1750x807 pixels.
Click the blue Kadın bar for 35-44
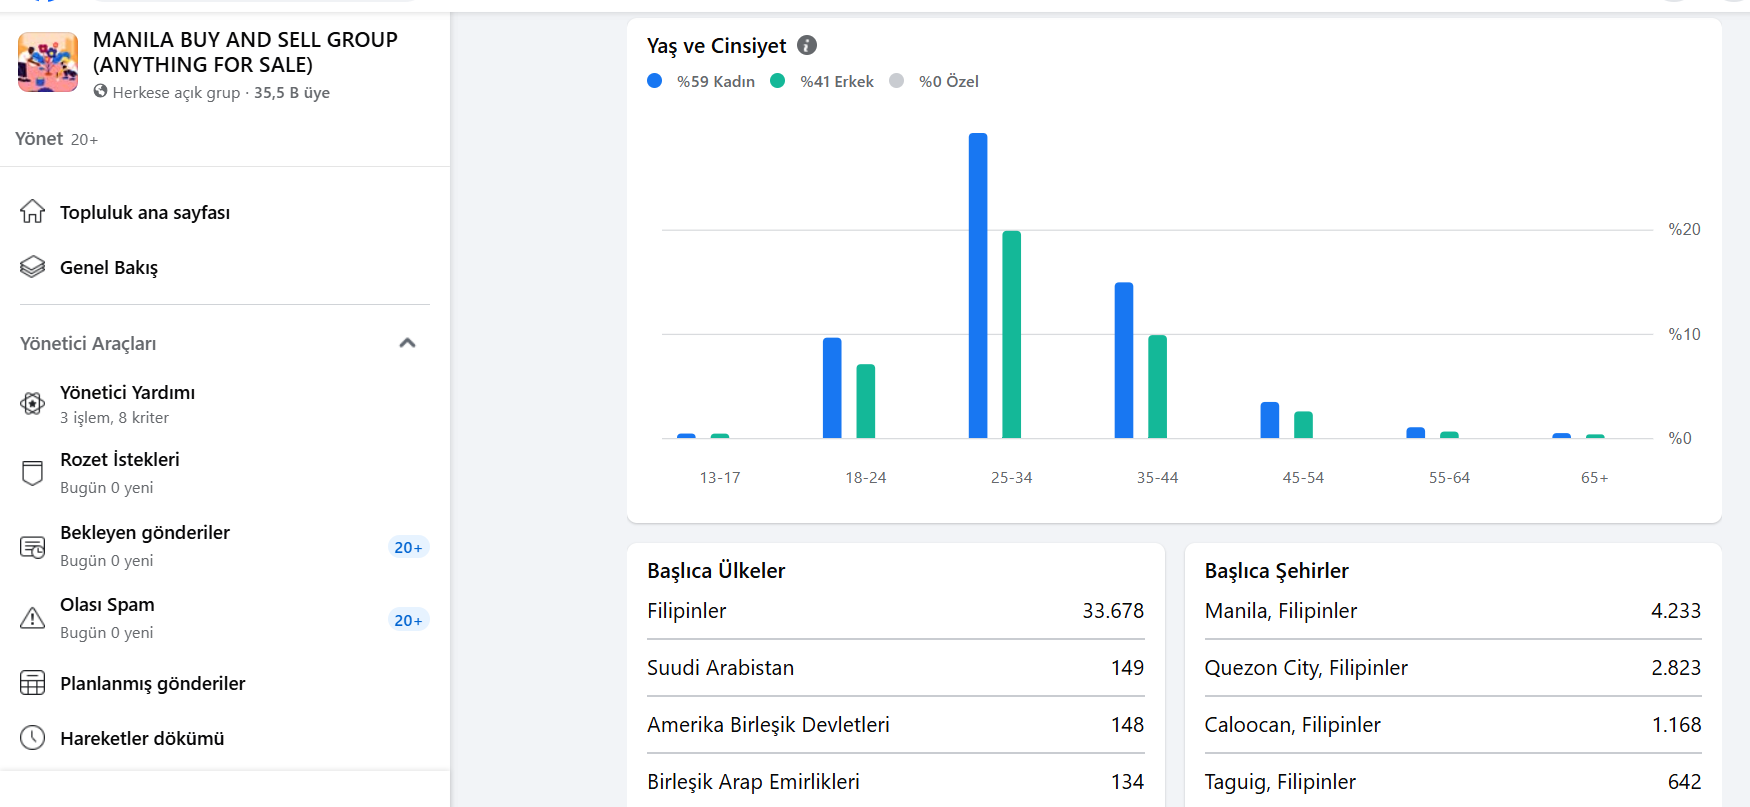(1124, 360)
